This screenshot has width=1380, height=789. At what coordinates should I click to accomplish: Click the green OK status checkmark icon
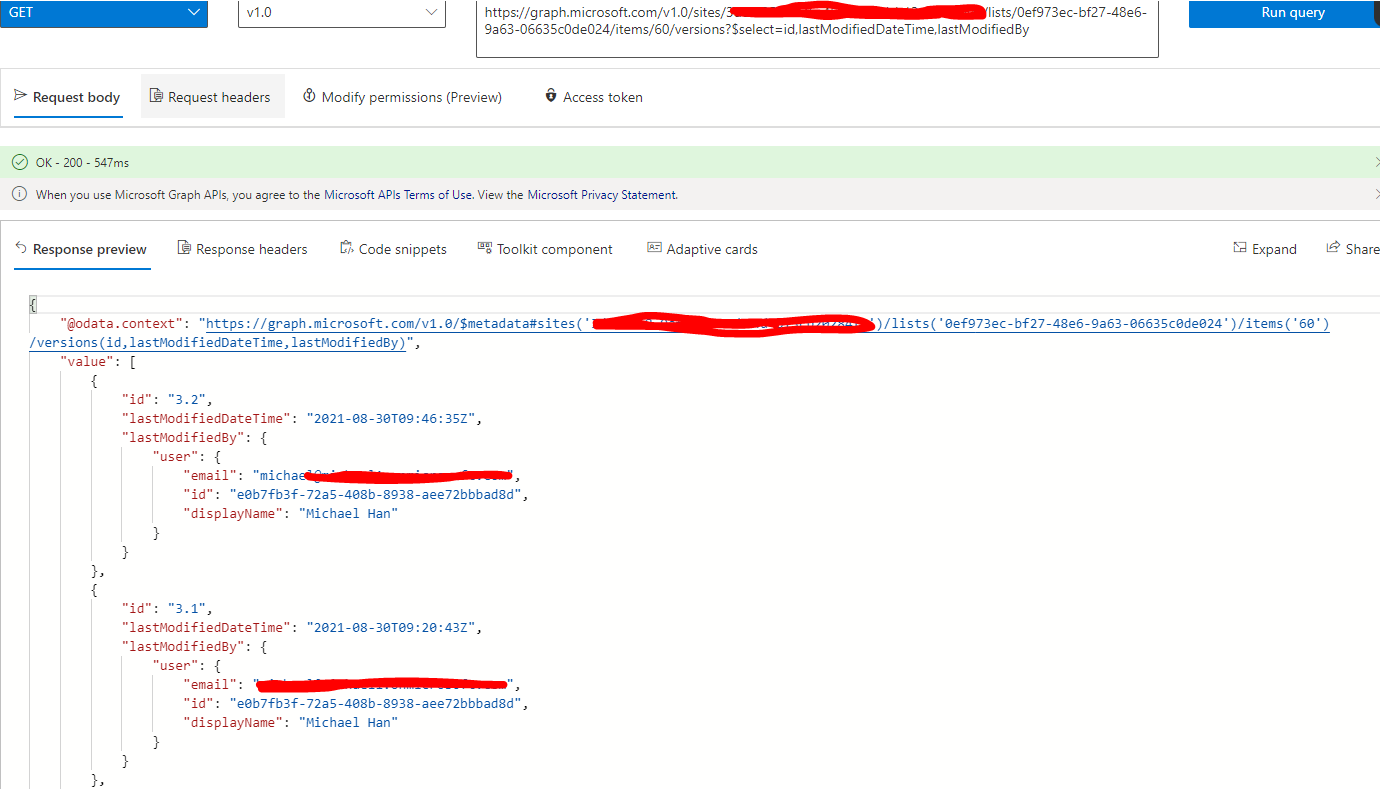pos(20,162)
